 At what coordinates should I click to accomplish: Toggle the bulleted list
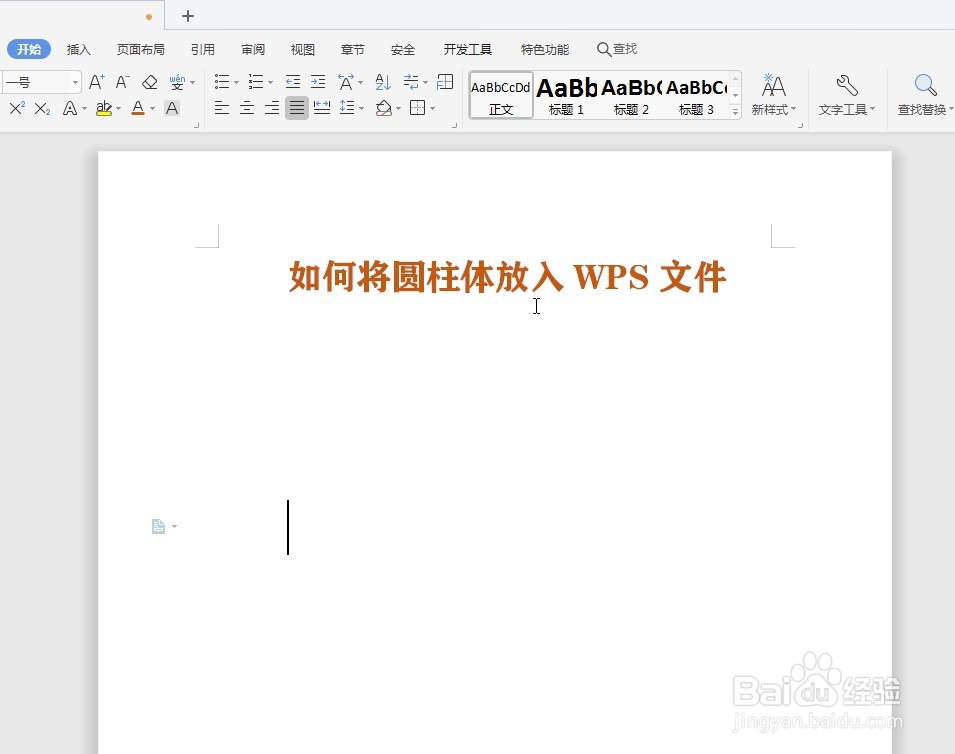[221, 81]
